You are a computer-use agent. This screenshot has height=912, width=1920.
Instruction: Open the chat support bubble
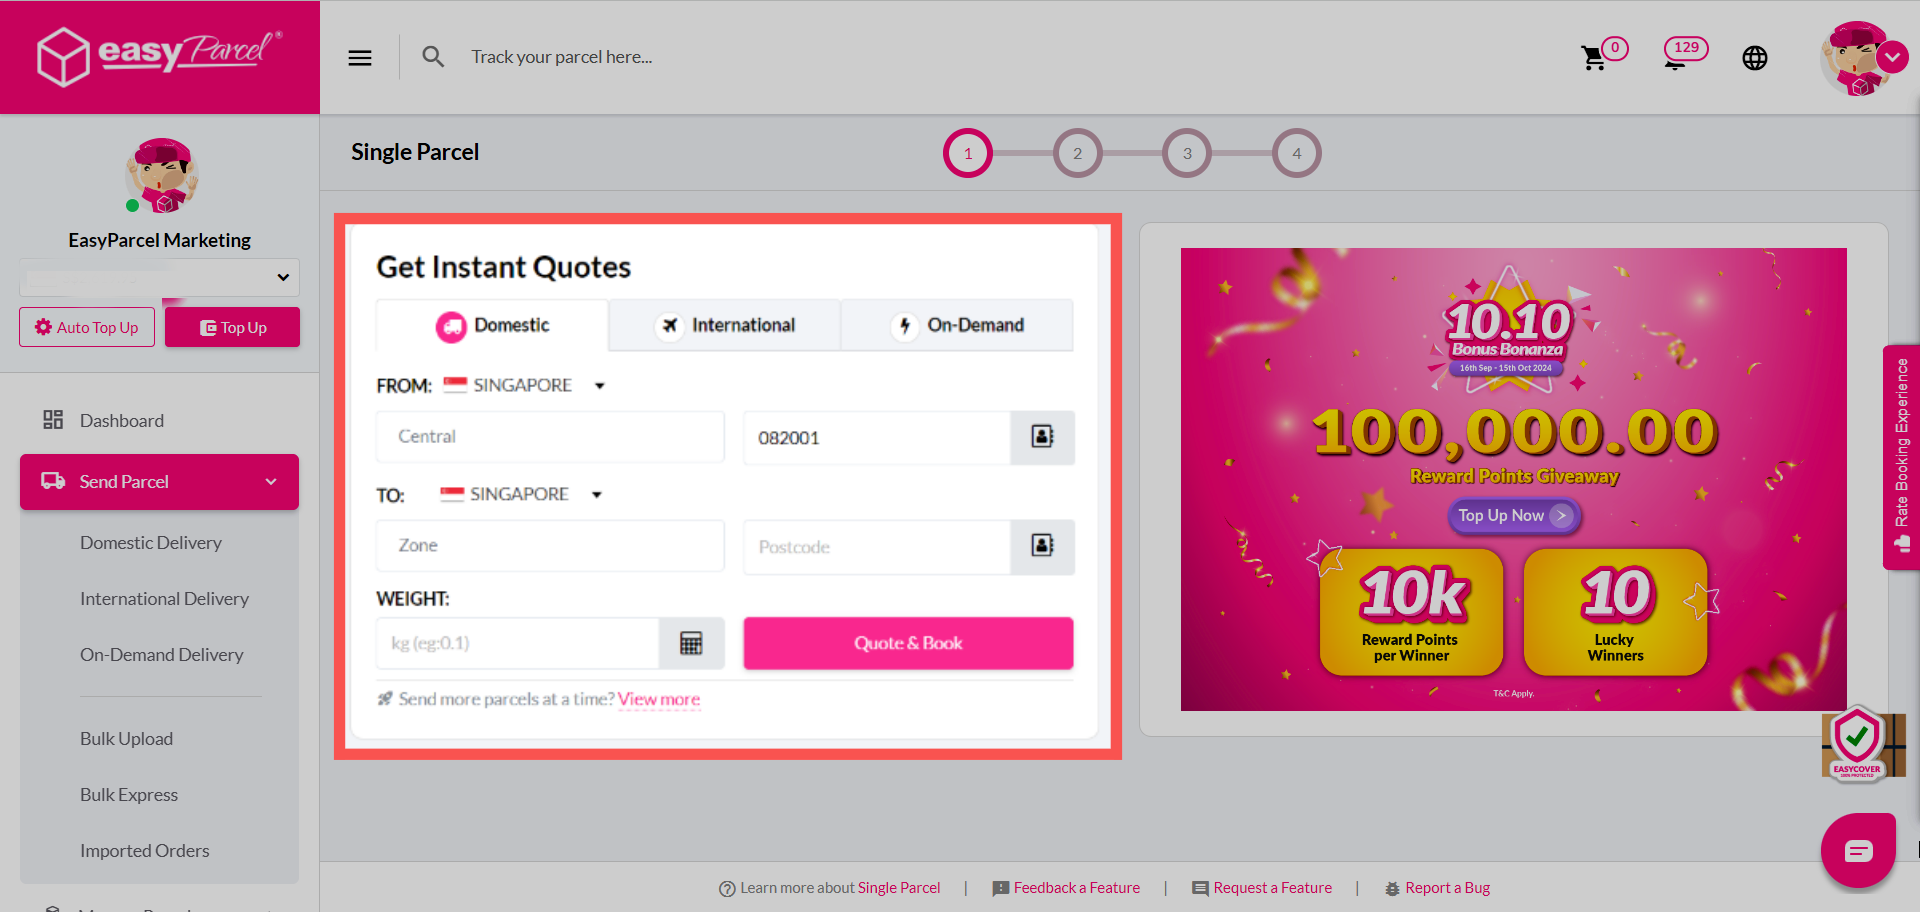pyautogui.click(x=1858, y=851)
